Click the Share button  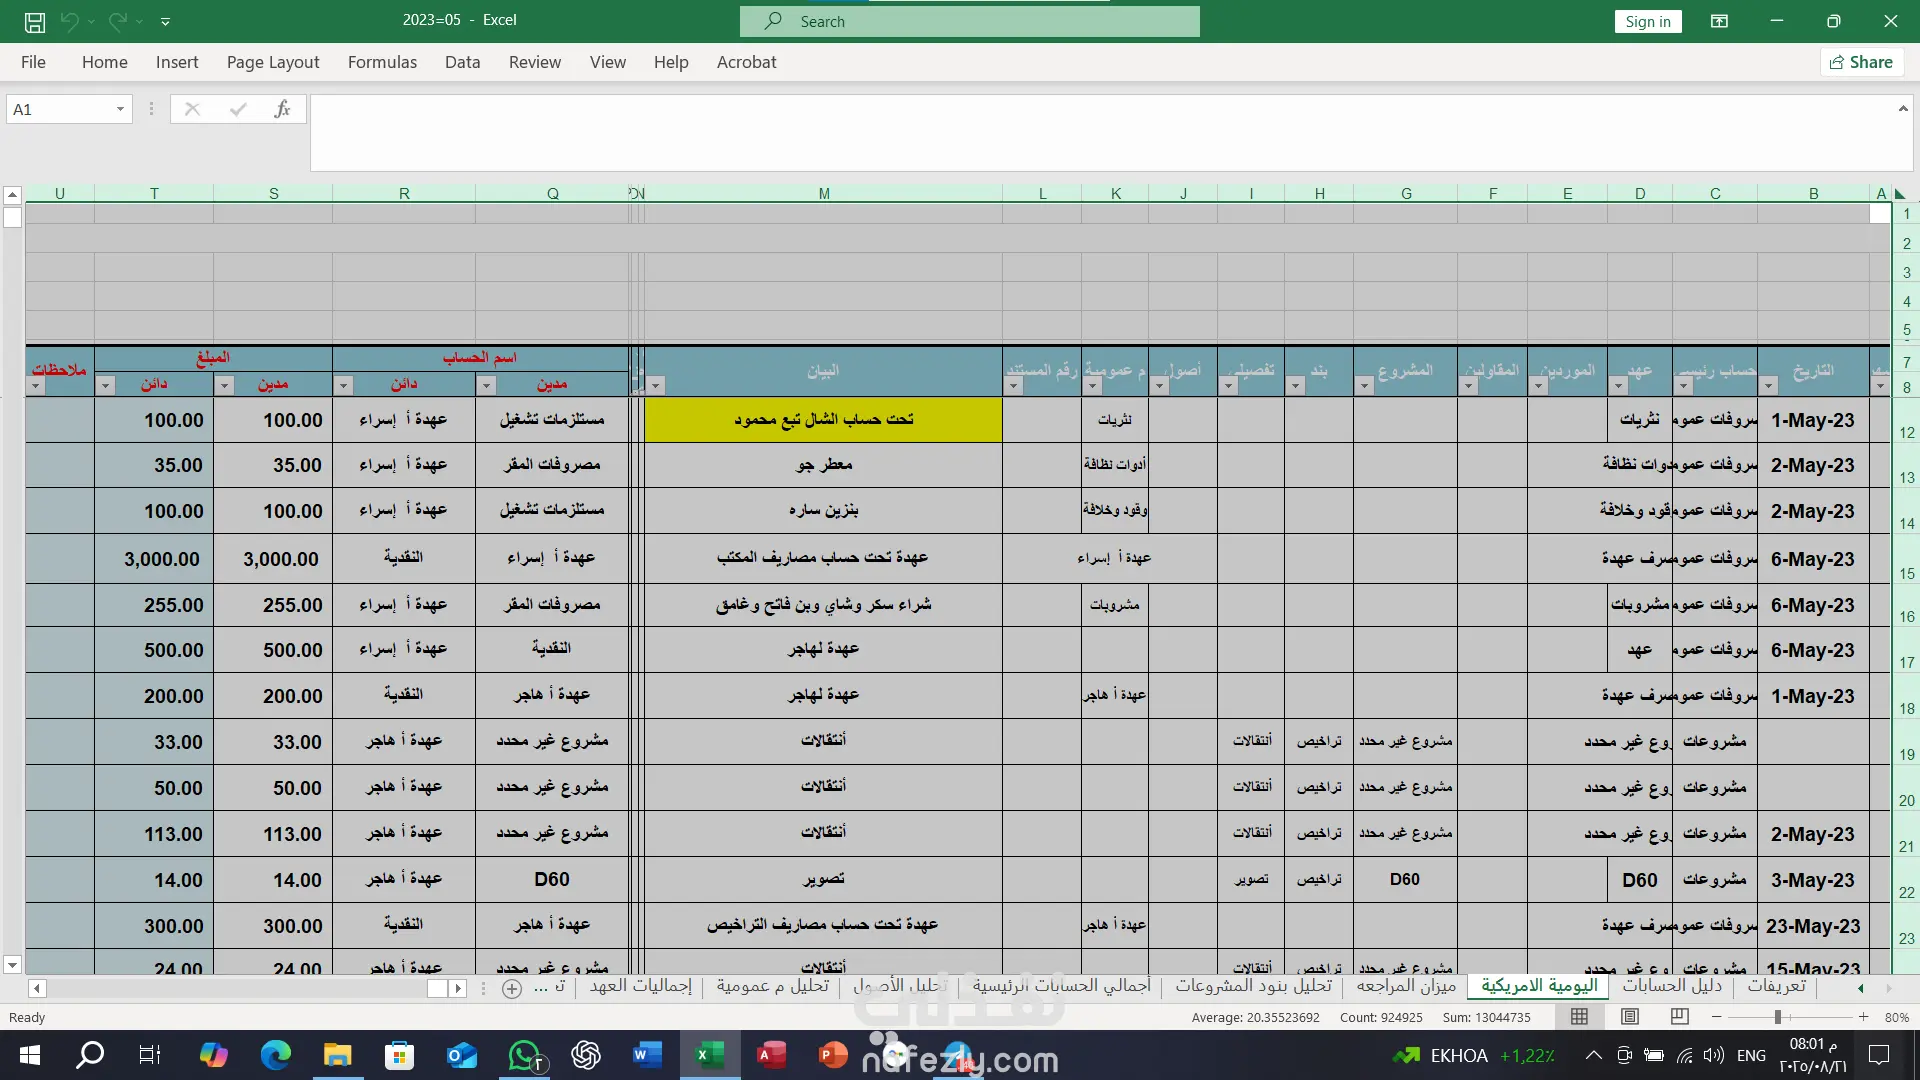coord(1861,62)
